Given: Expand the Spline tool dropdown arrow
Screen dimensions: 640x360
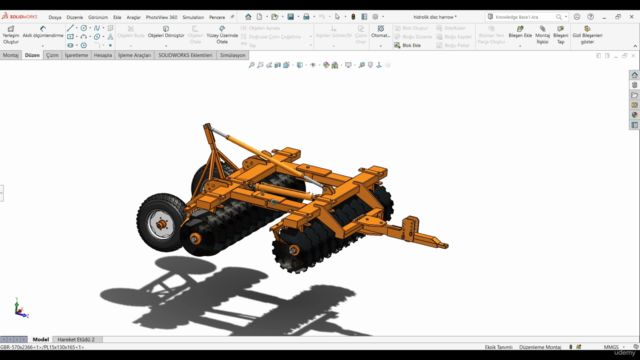Looking at the screenshot, I should coord(103,28).
